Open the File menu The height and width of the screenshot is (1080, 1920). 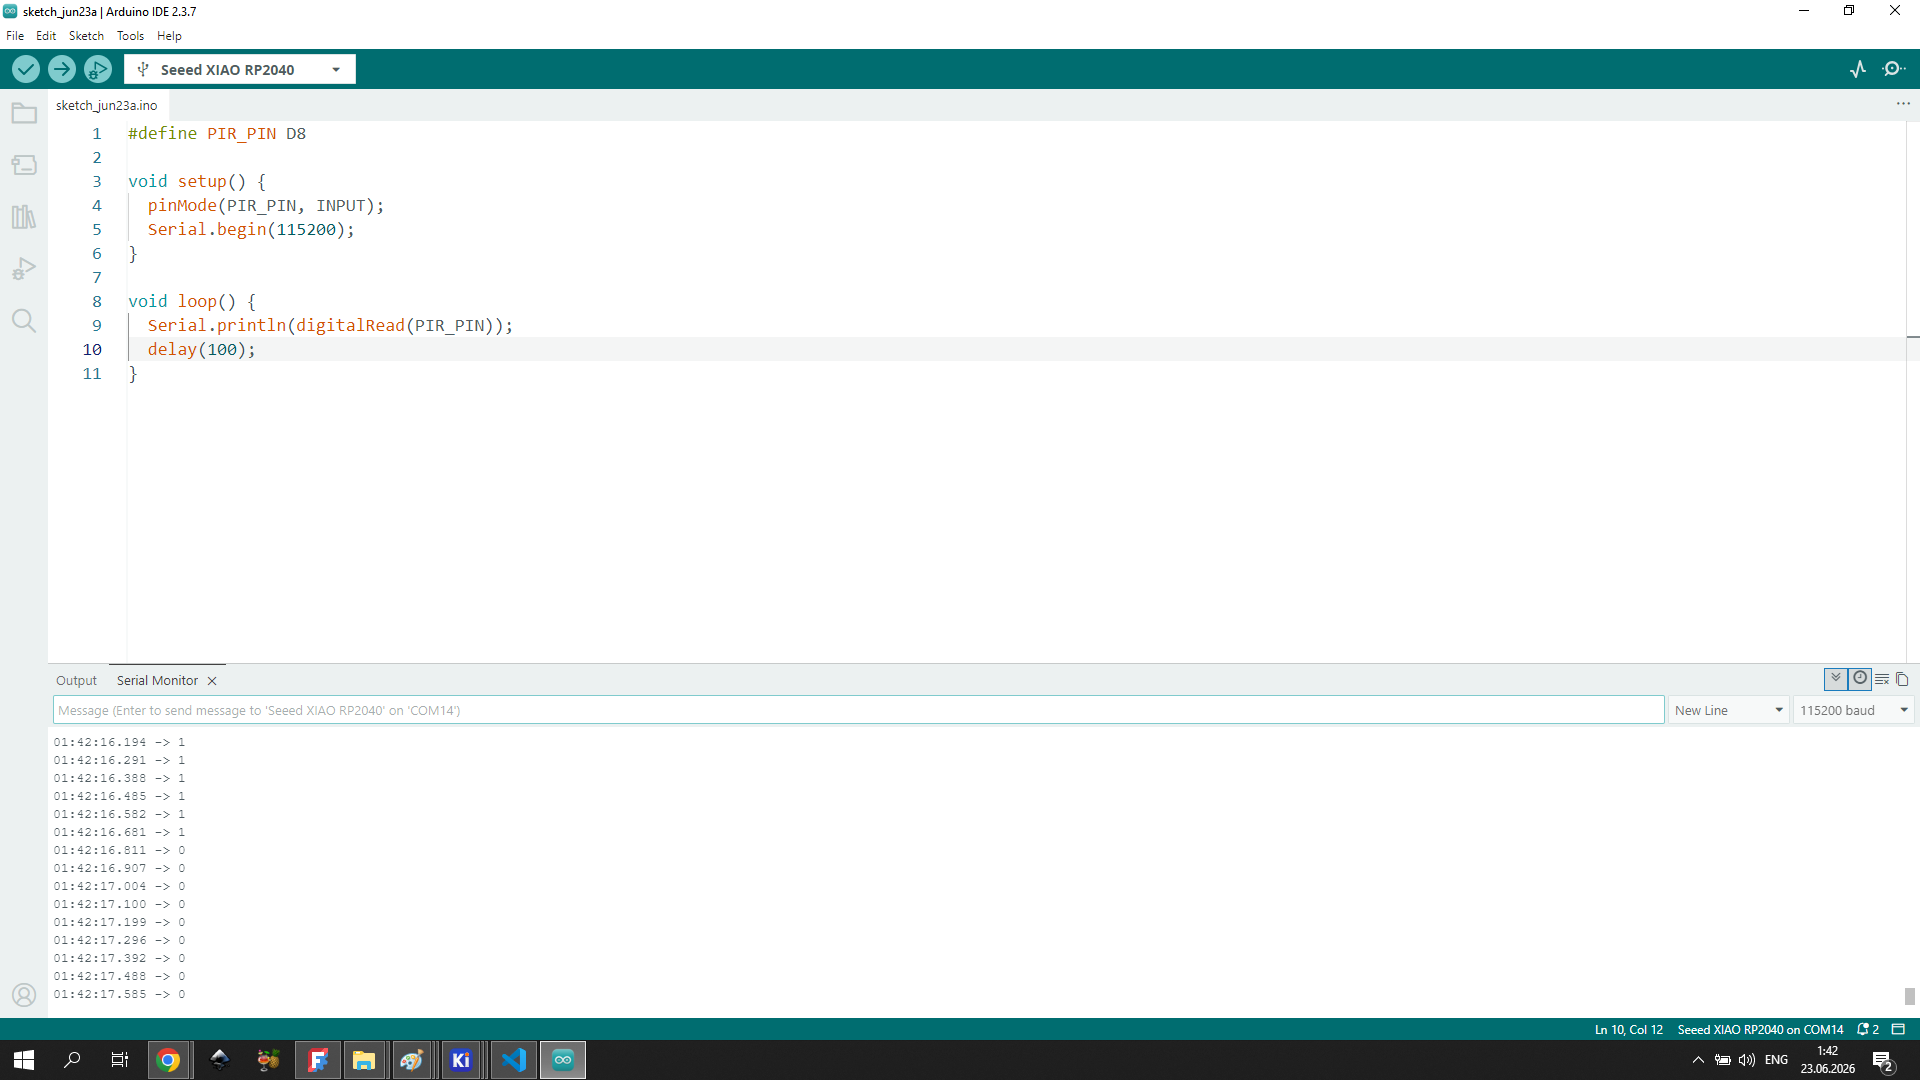click(15, 36)
